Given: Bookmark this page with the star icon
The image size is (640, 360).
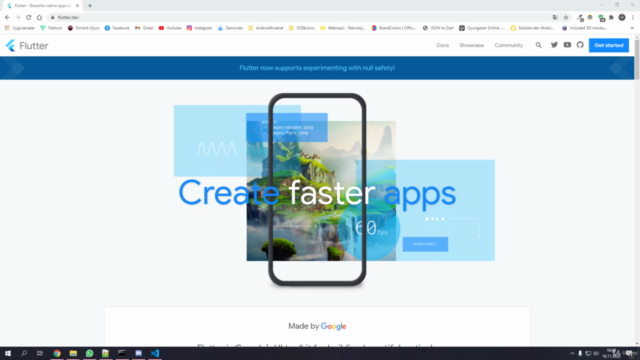Looking at the screenshot, I should click(x=566, y=17).
